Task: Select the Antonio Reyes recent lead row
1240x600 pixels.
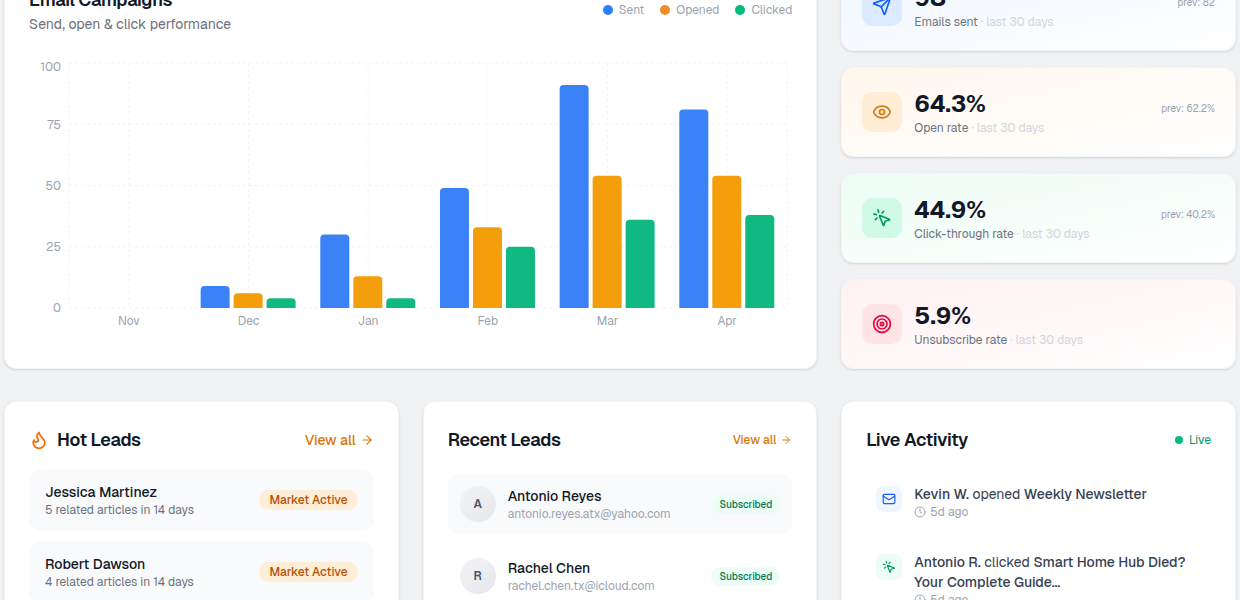Action: [620, 504]
